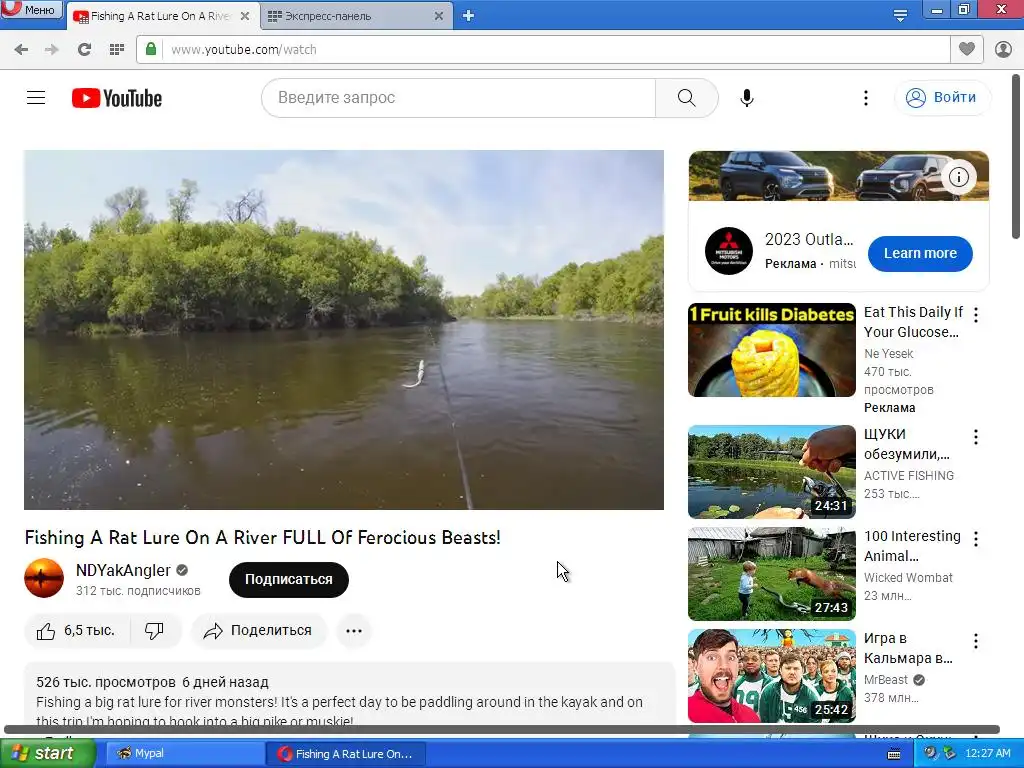The height and width of the screenshot is (768, 1024).
Task: Click the browser back arrow
Action: 21,50
